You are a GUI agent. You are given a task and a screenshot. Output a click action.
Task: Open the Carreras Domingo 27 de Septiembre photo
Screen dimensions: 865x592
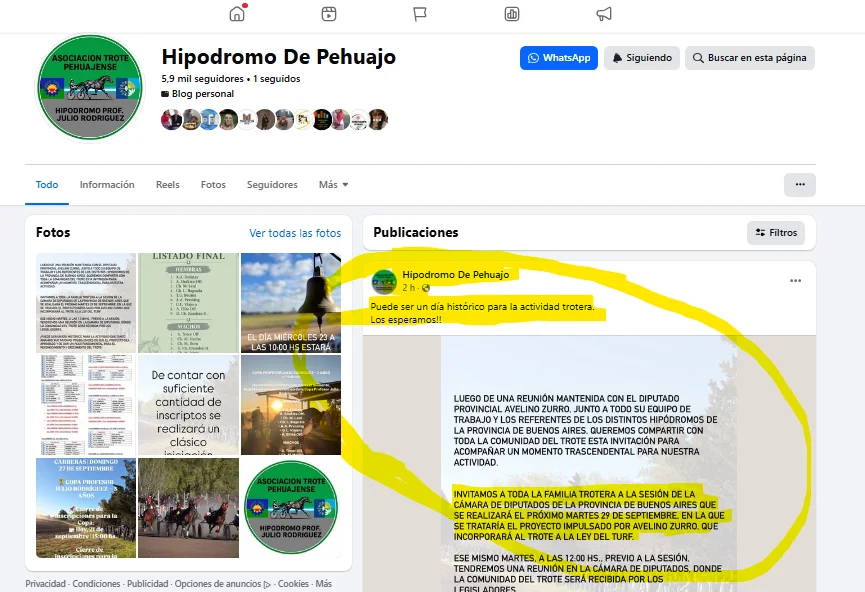[86, 508]
